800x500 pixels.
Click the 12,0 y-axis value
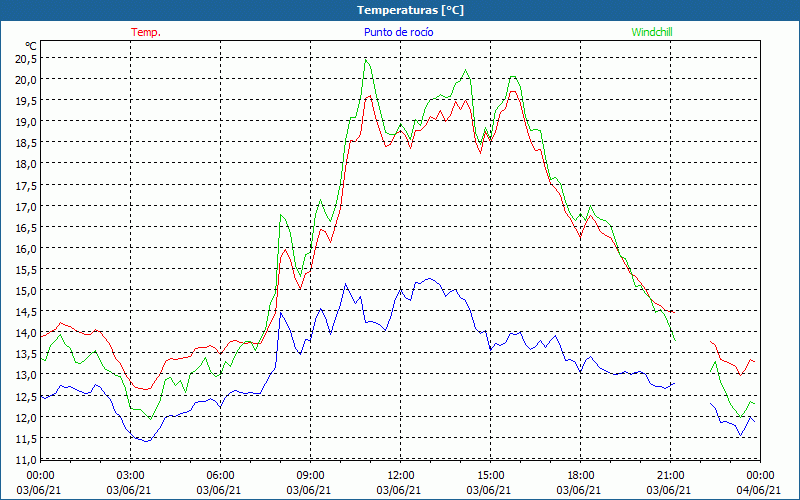click(26, 418)
